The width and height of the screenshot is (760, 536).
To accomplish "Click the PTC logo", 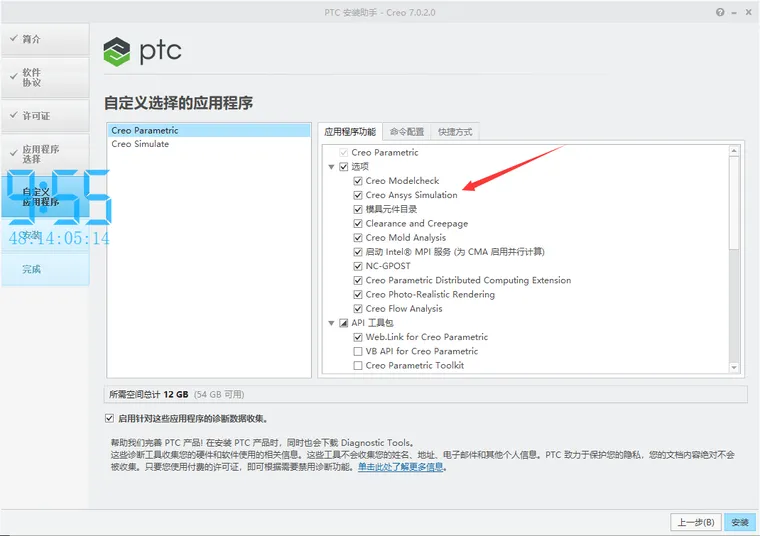I will 142,51.
